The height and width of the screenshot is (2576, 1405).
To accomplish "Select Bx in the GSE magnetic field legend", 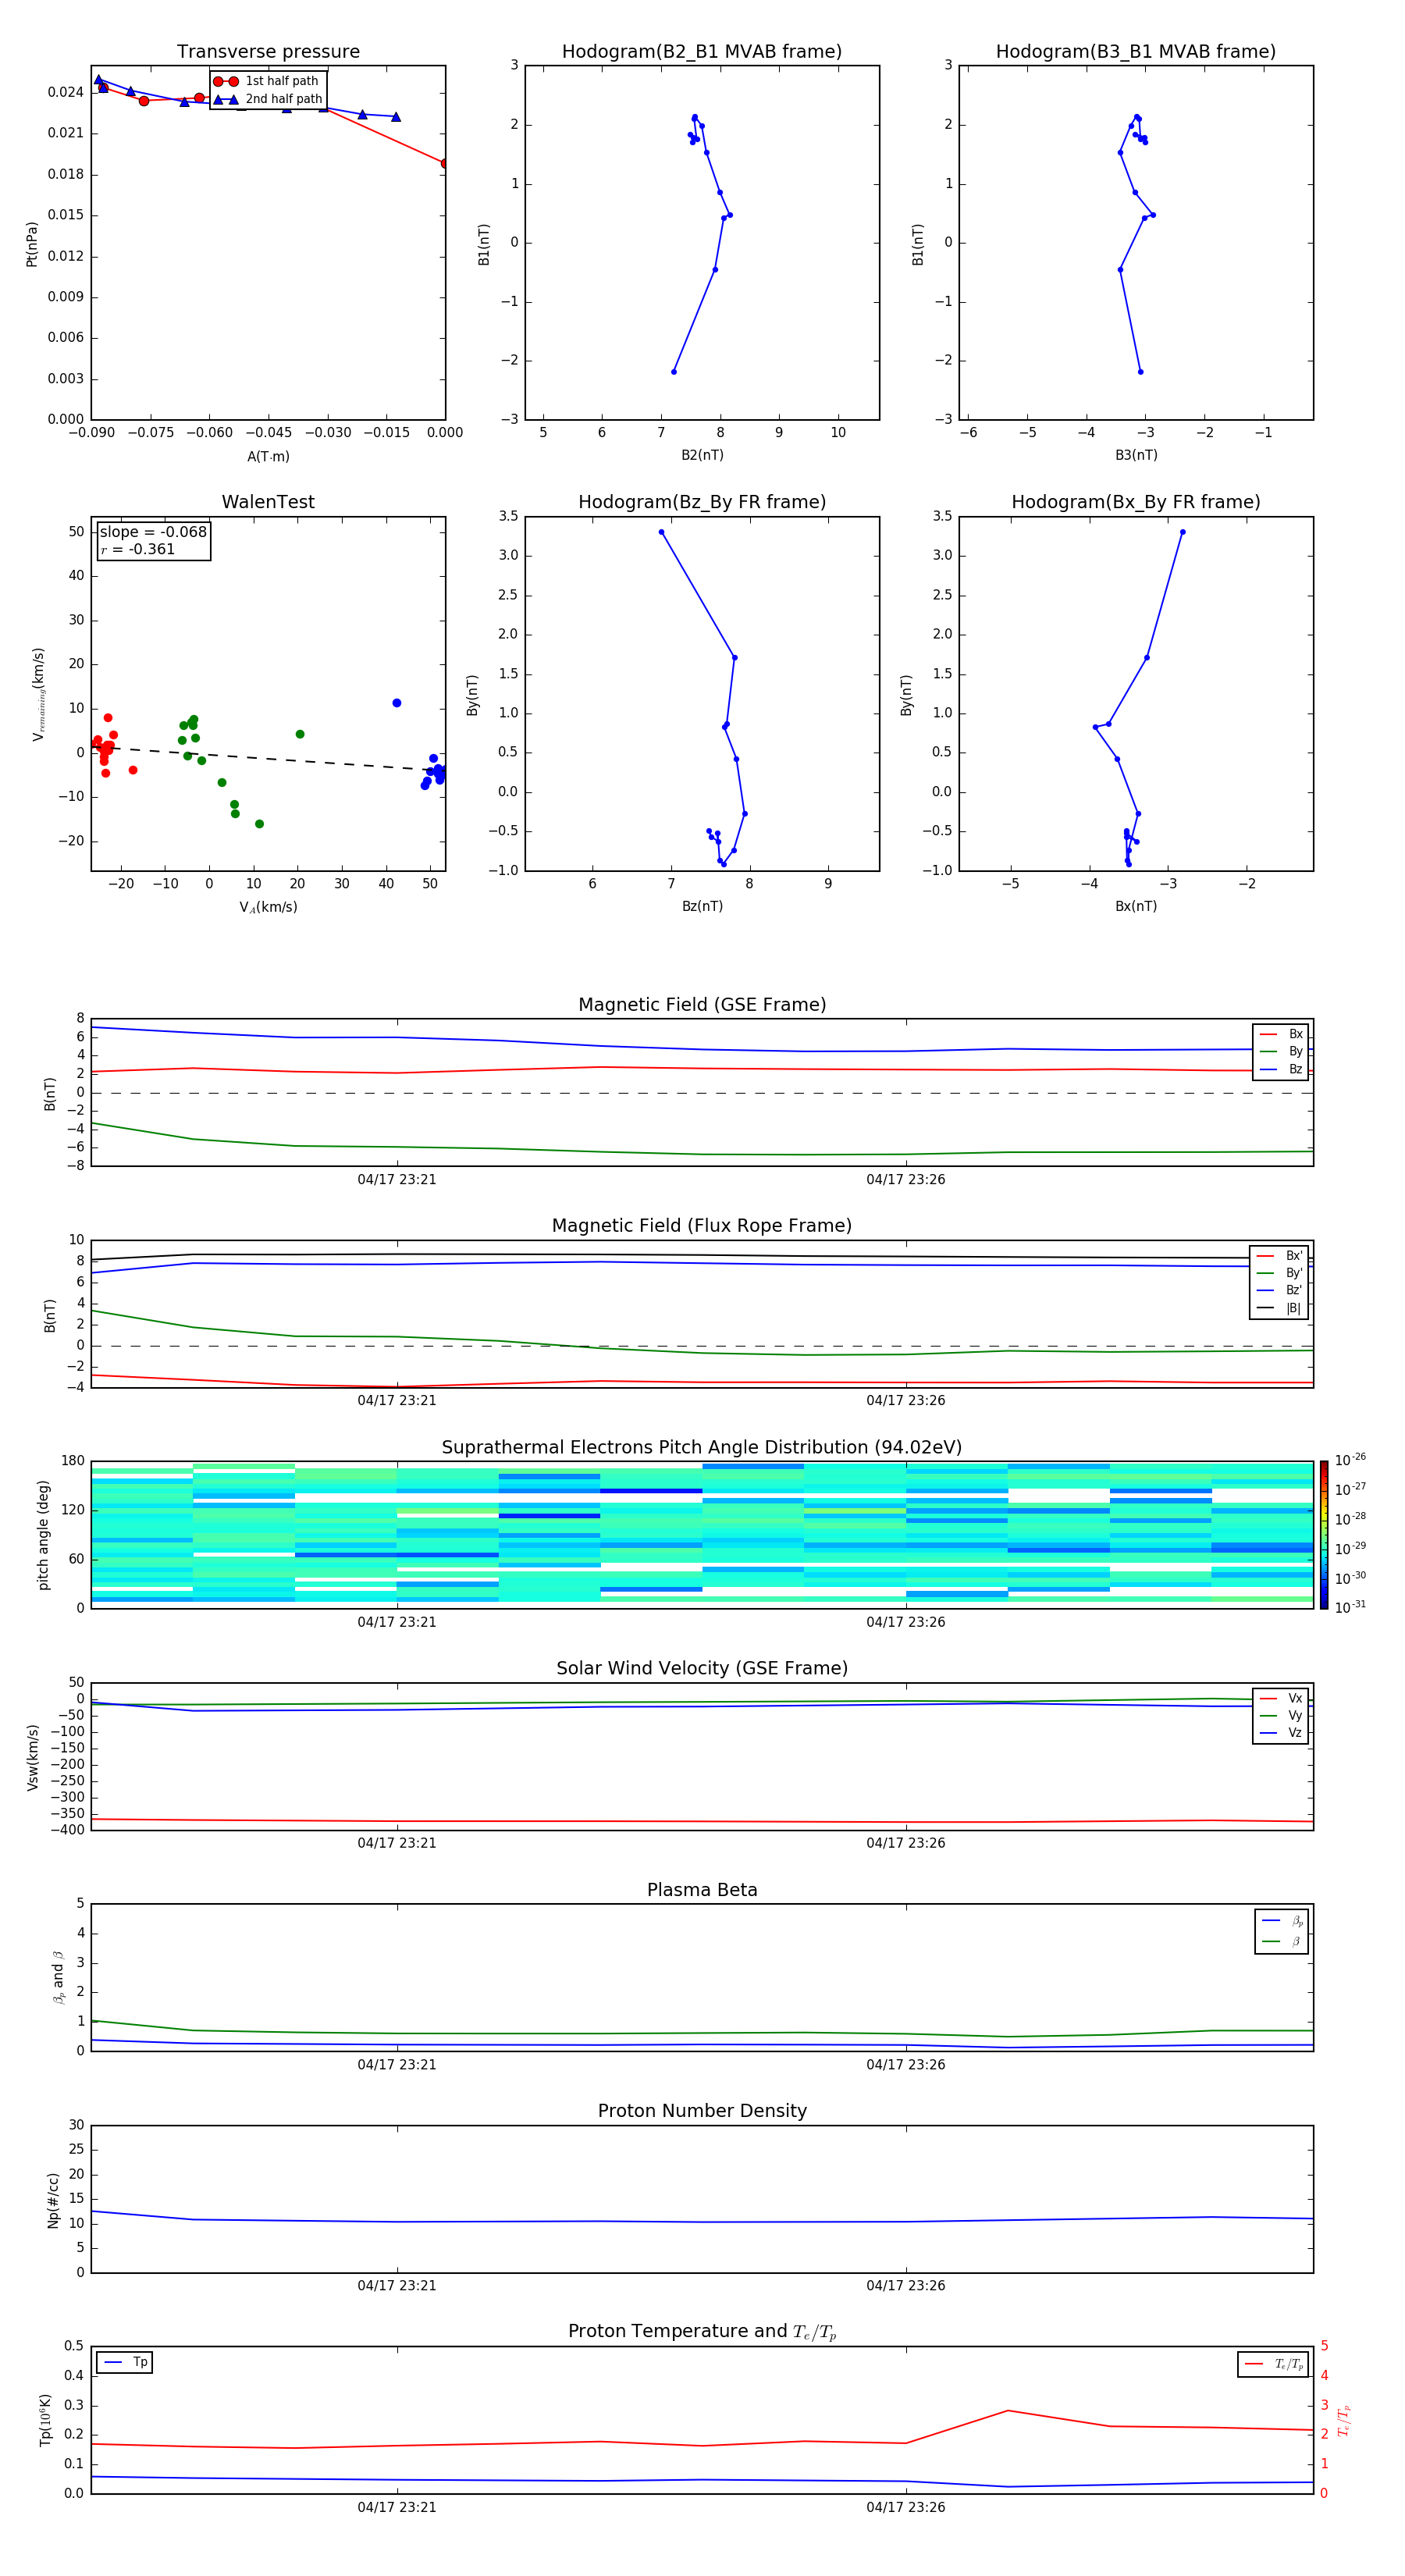I will pyautogui.click(x=1281, y=1034).
